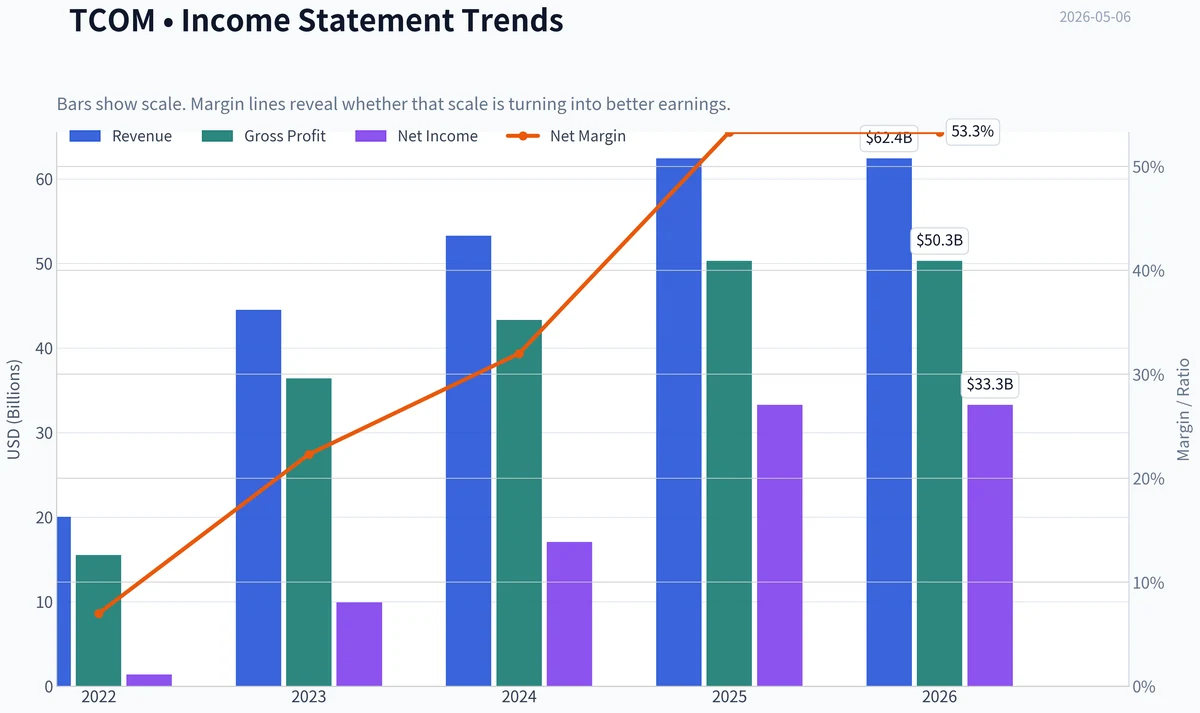Viewport: 1200px width, 713px height.
Task: Toggle the Net Income legend entry
Action: tap(416, 136)
